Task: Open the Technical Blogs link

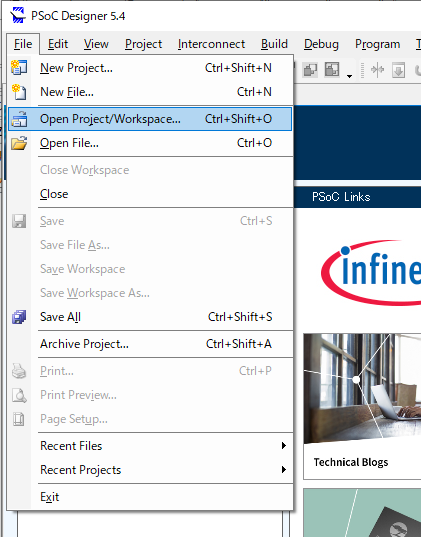Action: click(351, 462)
